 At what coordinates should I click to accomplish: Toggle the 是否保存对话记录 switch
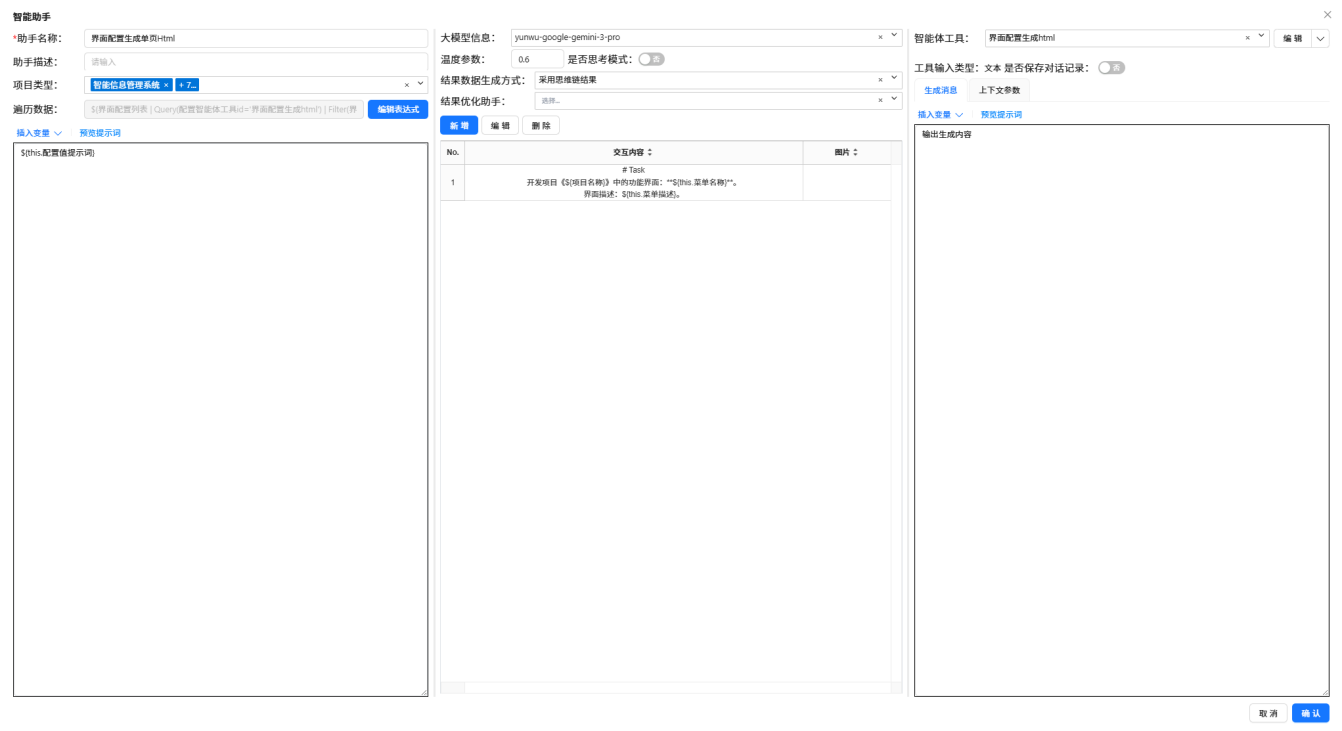[x=1111, y=68]
